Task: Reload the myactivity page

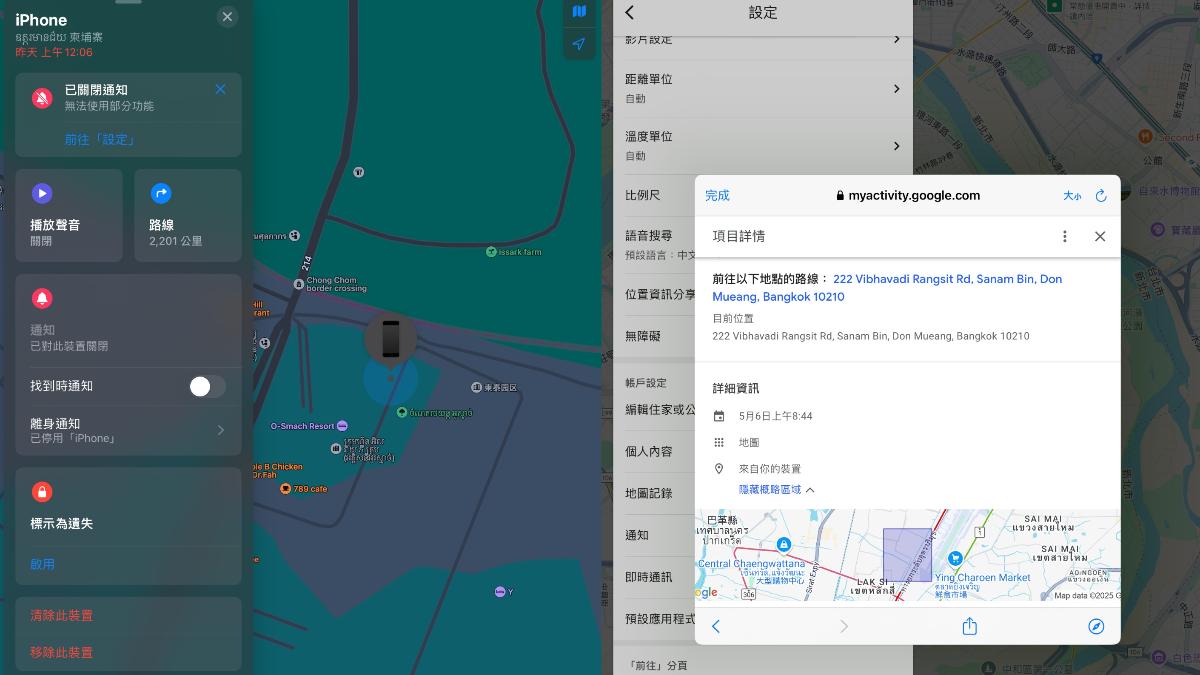Action: (1101, 196)
